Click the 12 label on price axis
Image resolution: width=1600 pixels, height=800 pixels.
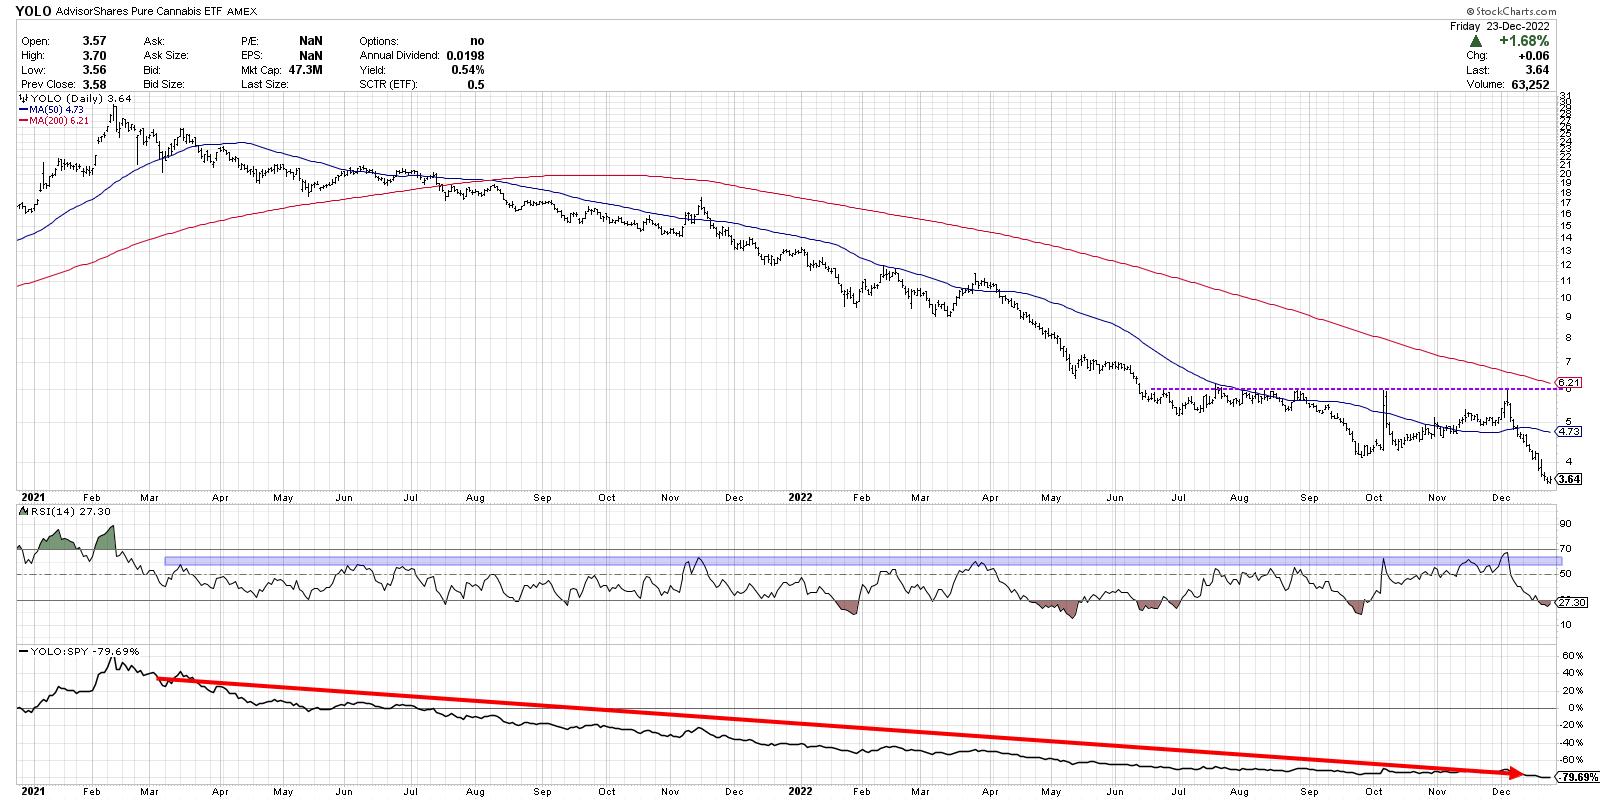click(x=1564, y=265)
